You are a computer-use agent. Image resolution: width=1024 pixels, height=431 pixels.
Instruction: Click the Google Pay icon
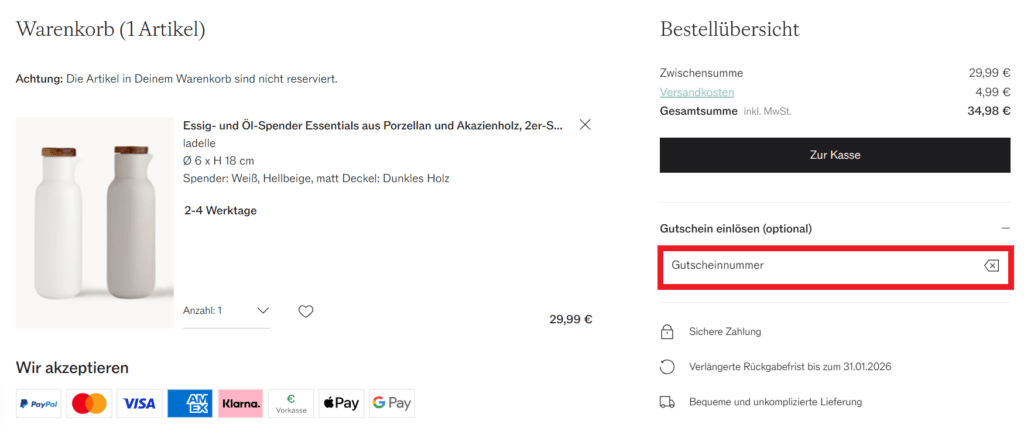(392, 403)
